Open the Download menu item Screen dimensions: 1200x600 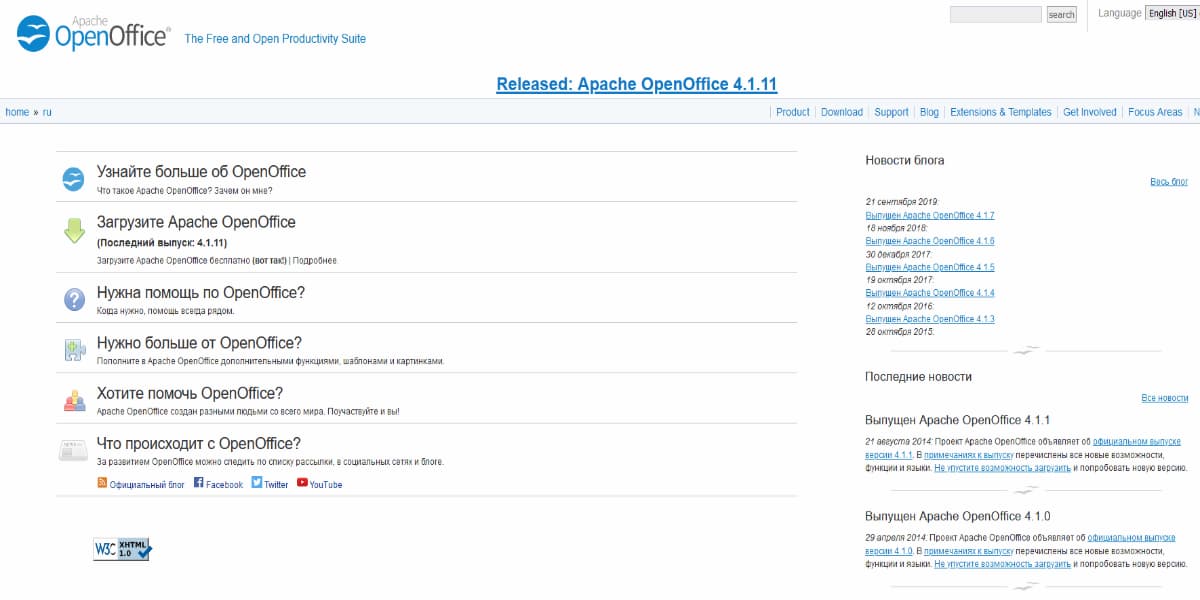coord(841,111)
